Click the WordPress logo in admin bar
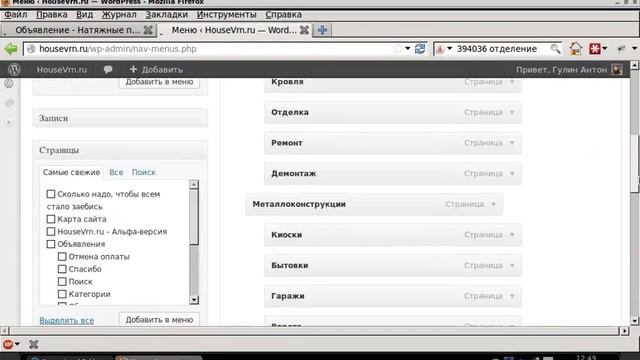 pyautogui.click(x=14, y=69)
